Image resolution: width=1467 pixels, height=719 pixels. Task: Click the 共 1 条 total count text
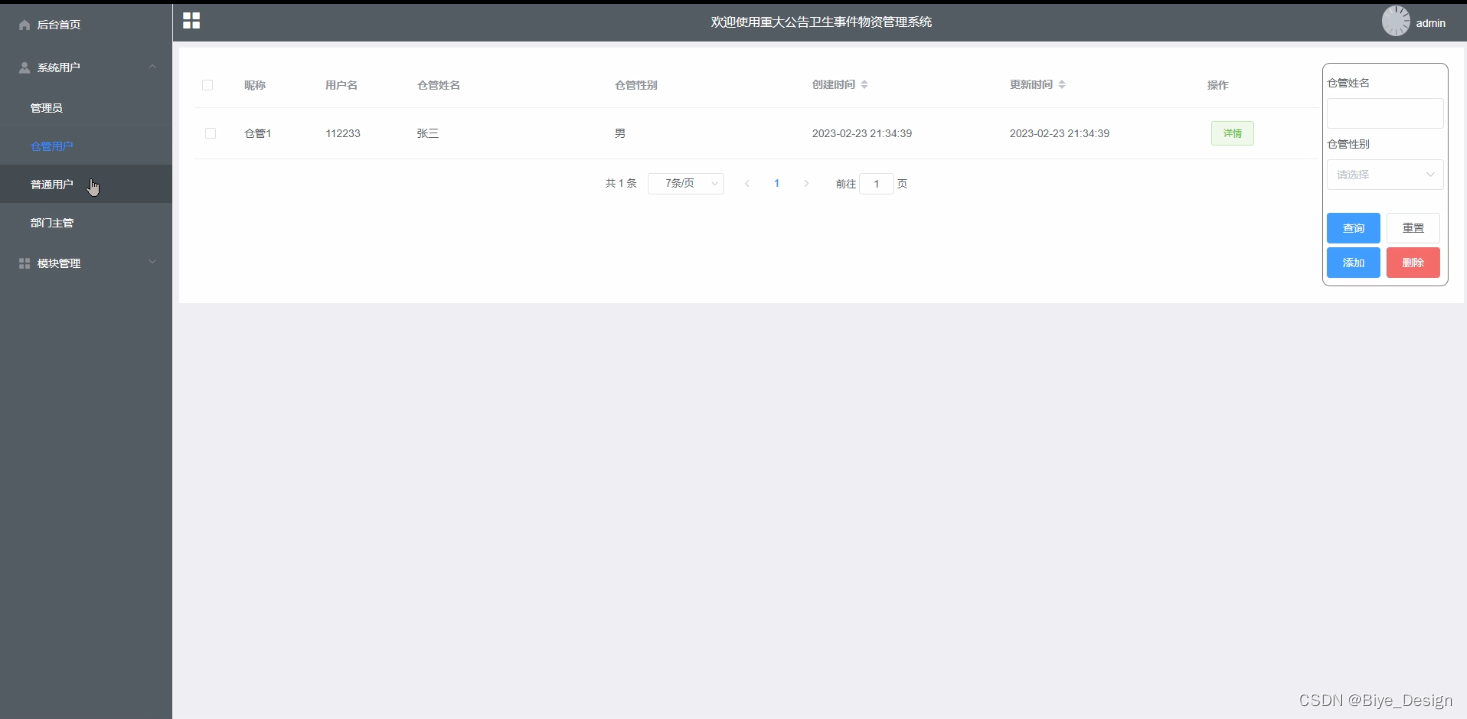point(621,184)
